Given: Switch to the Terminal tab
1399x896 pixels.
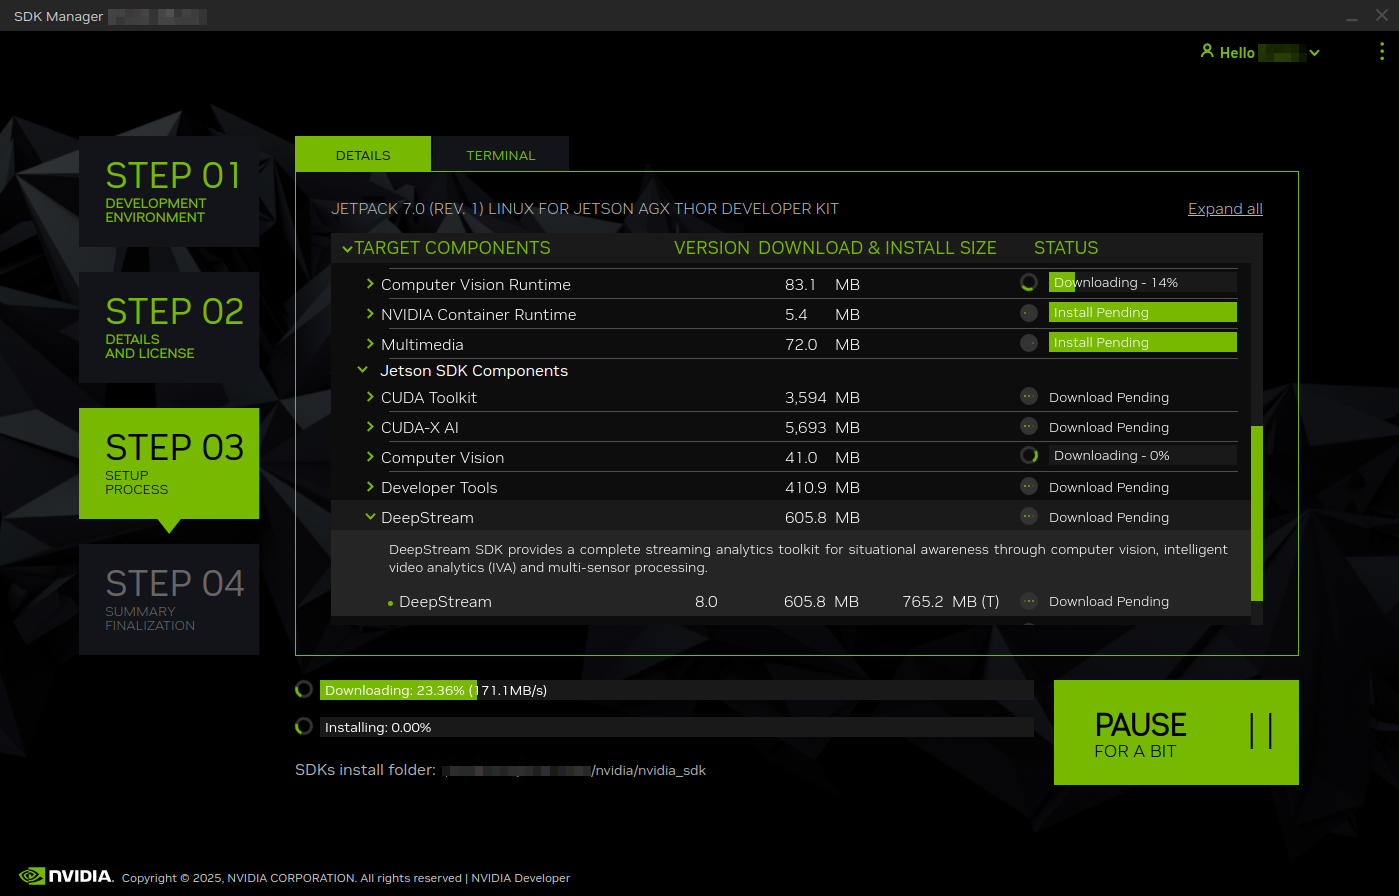Looking at the screenshot, I should (500, 155).
